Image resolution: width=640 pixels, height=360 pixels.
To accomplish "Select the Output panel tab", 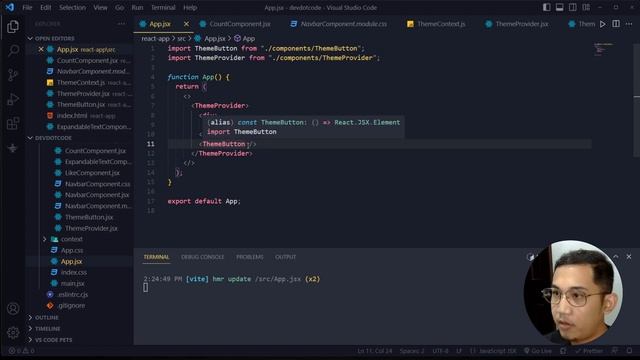I will [285, 257].
